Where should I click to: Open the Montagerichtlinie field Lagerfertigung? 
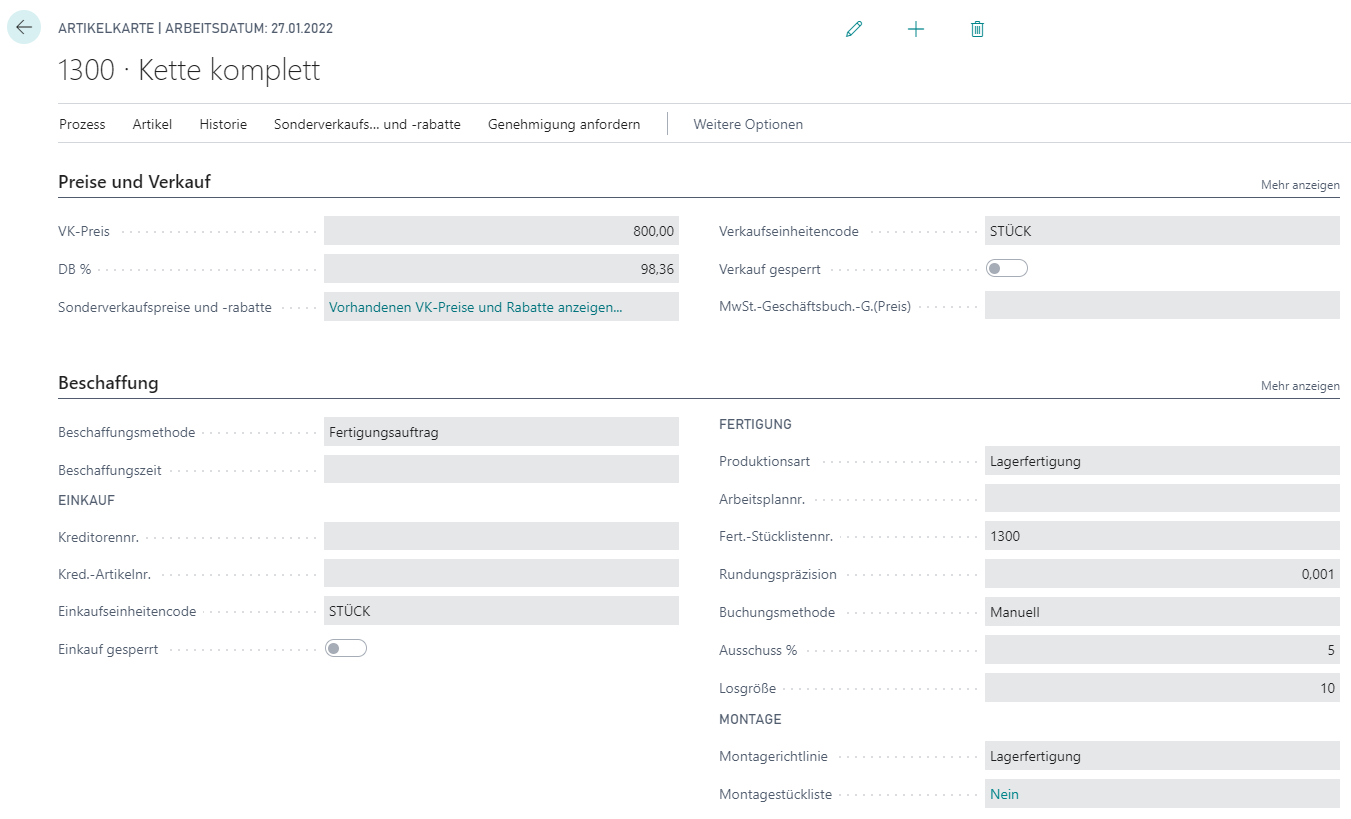[1162, 756]
